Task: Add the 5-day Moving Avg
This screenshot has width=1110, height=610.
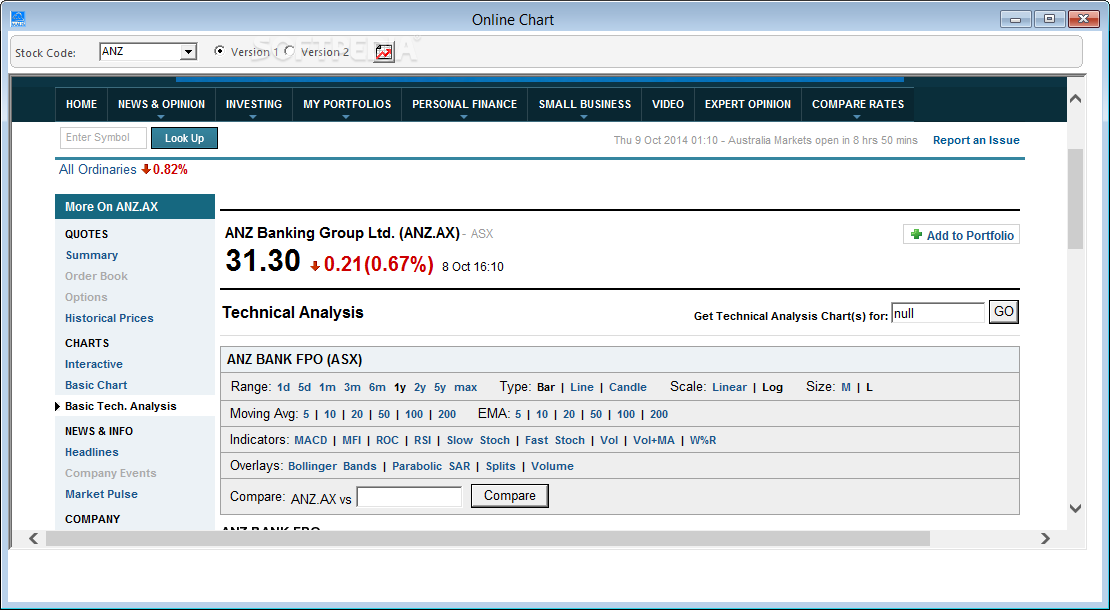Action: tap(306, 415)
